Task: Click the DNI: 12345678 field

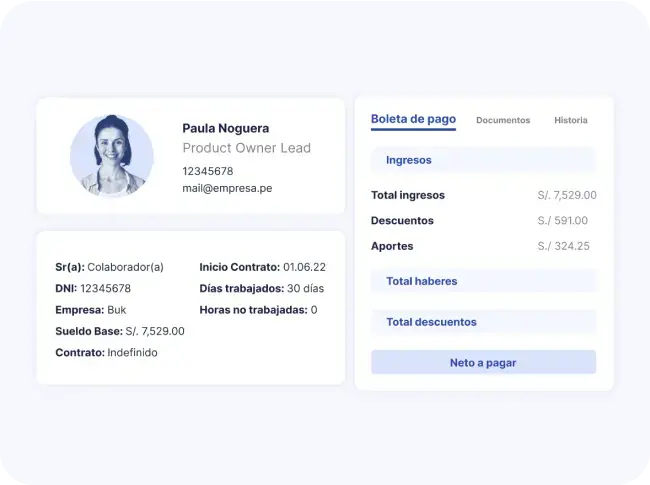Action: click(93, 289)
